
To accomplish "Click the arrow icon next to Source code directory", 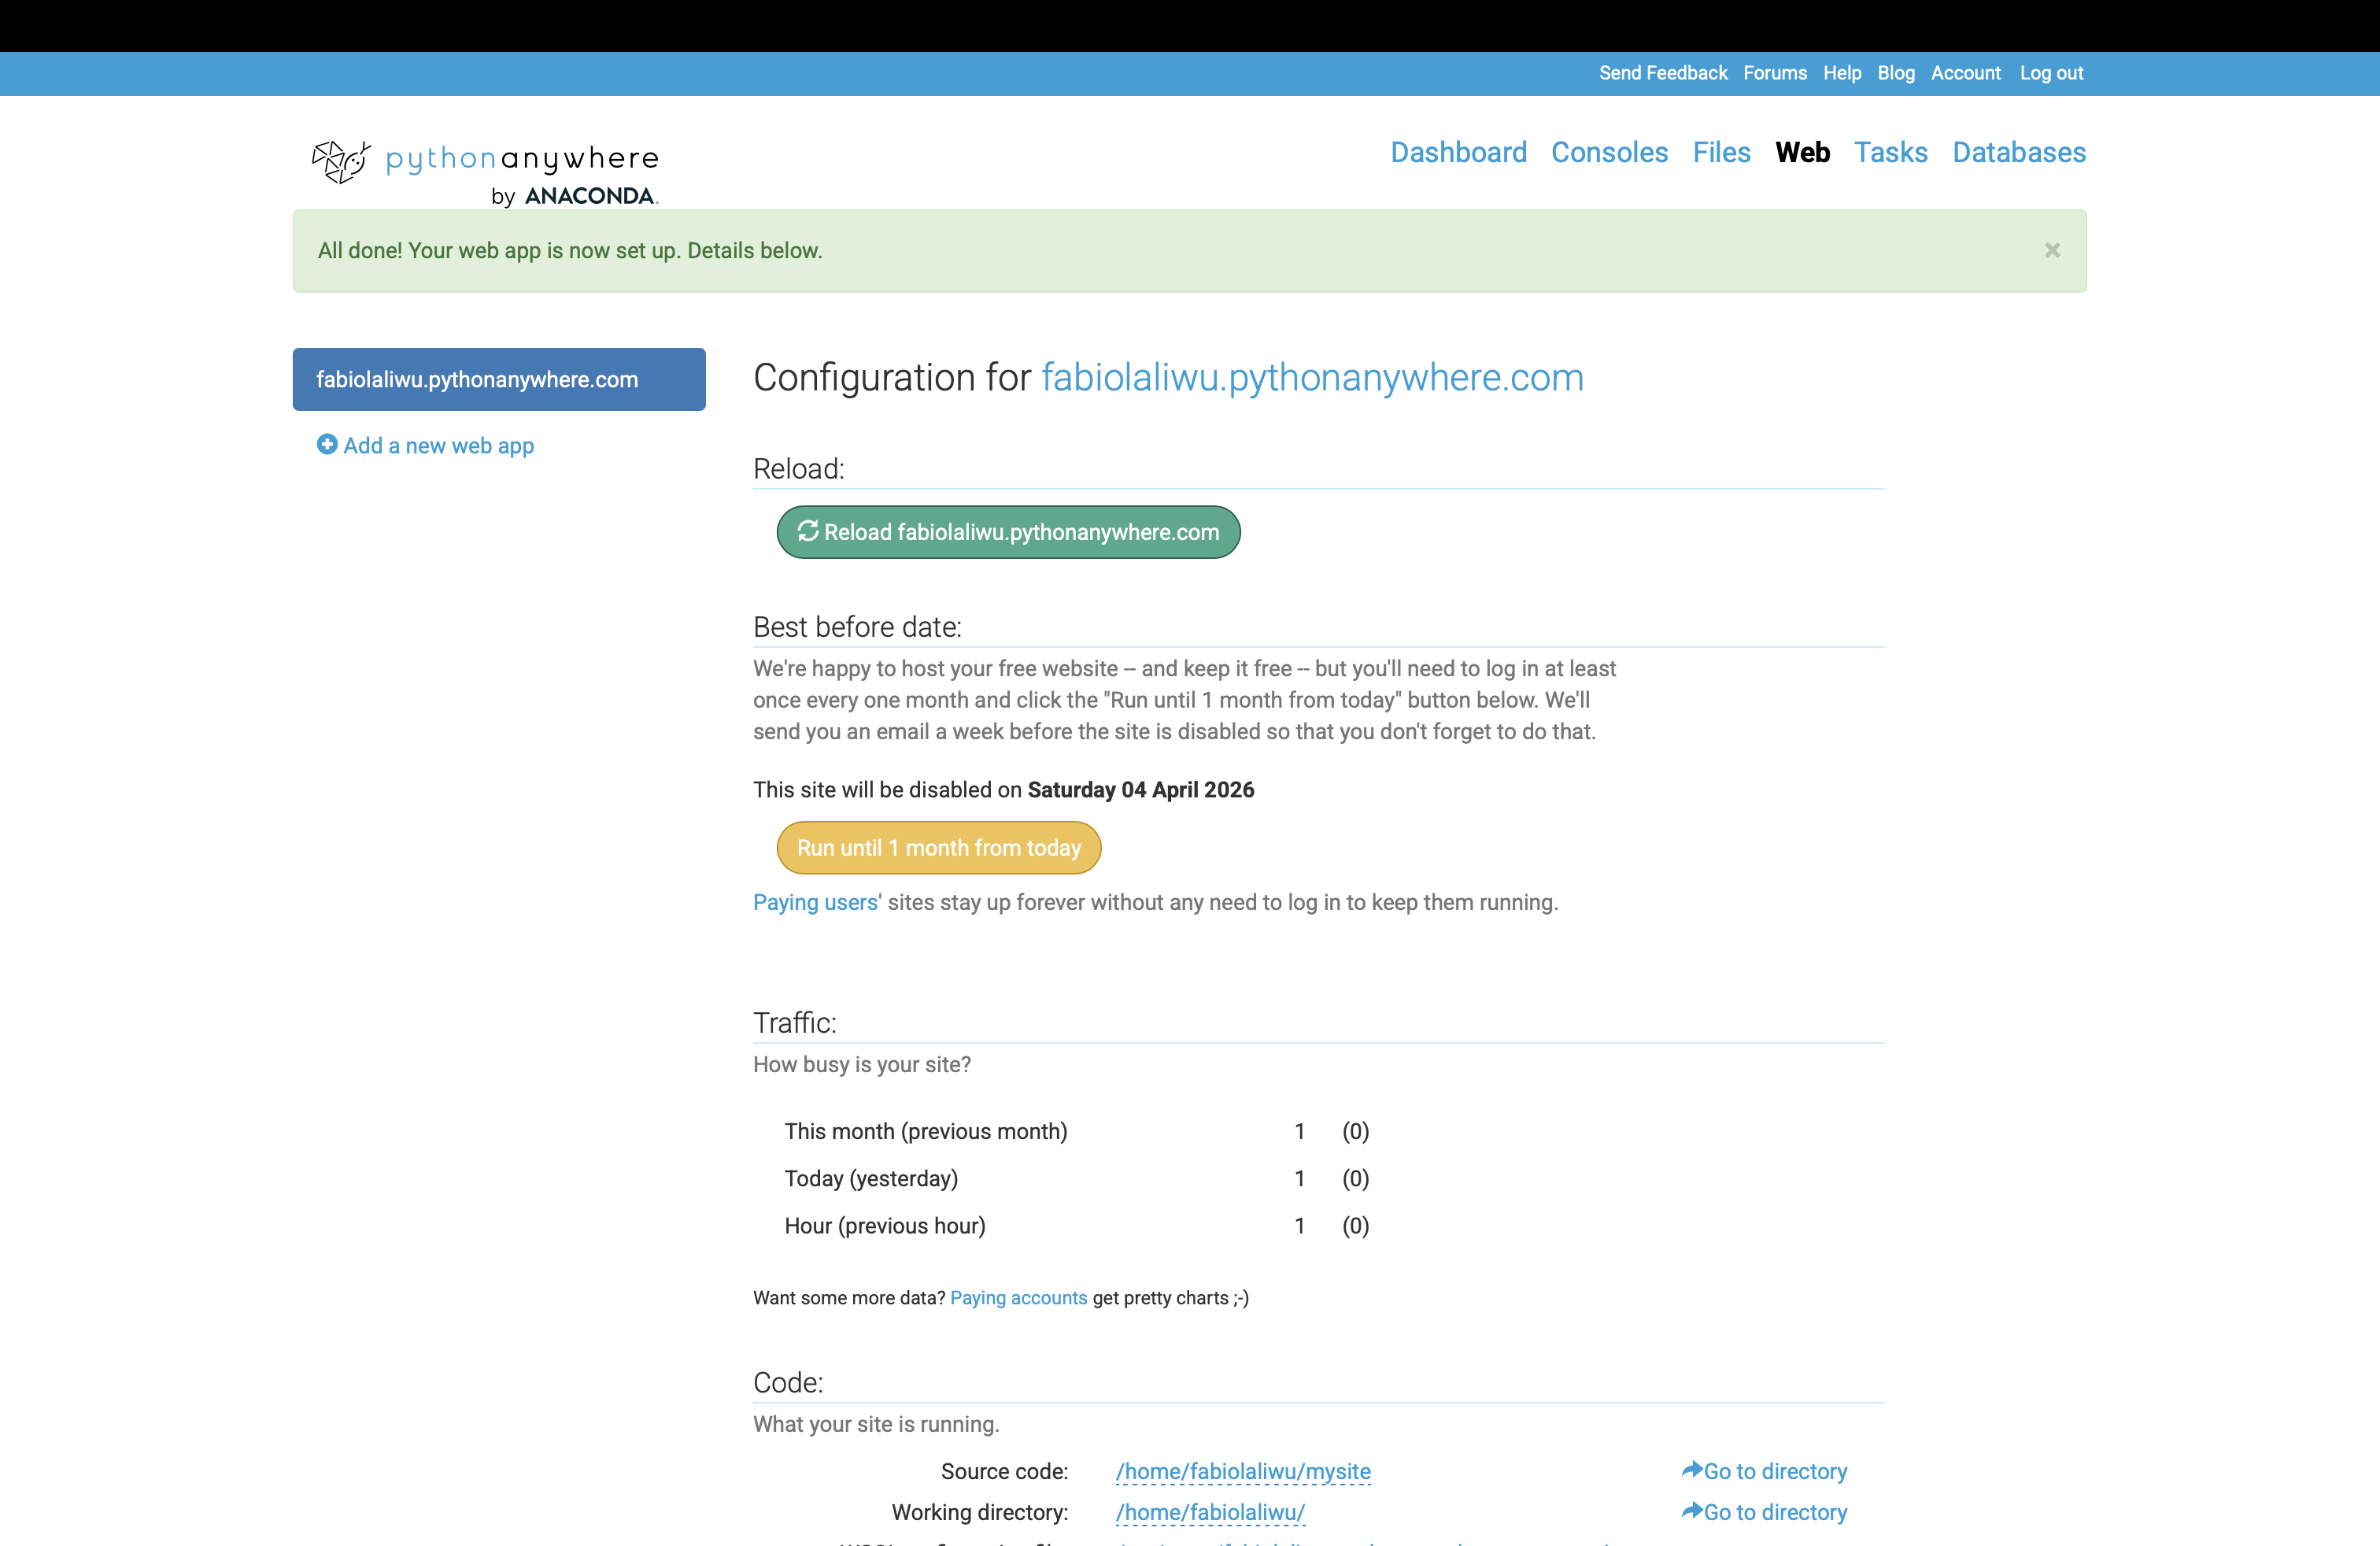I will pos(1691,1470).
